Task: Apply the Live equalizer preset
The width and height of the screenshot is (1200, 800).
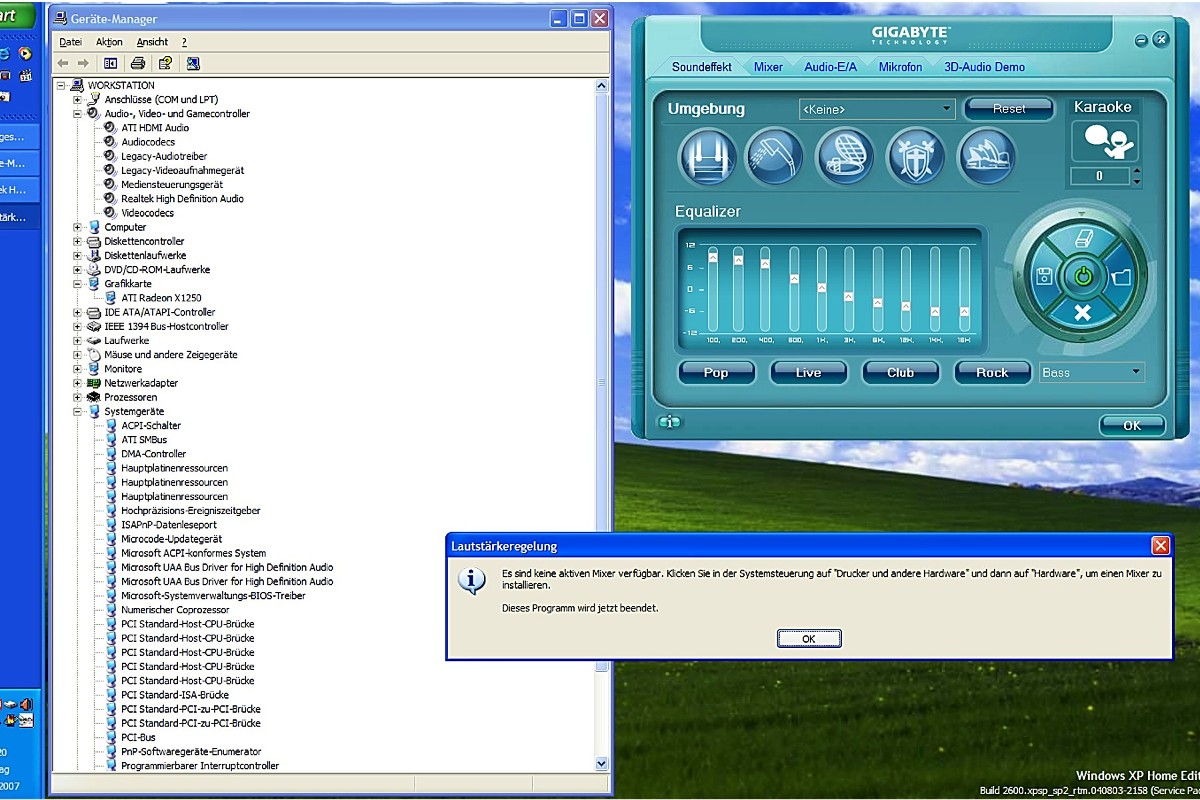Action: pyautogui.click(x=808, y=372)
